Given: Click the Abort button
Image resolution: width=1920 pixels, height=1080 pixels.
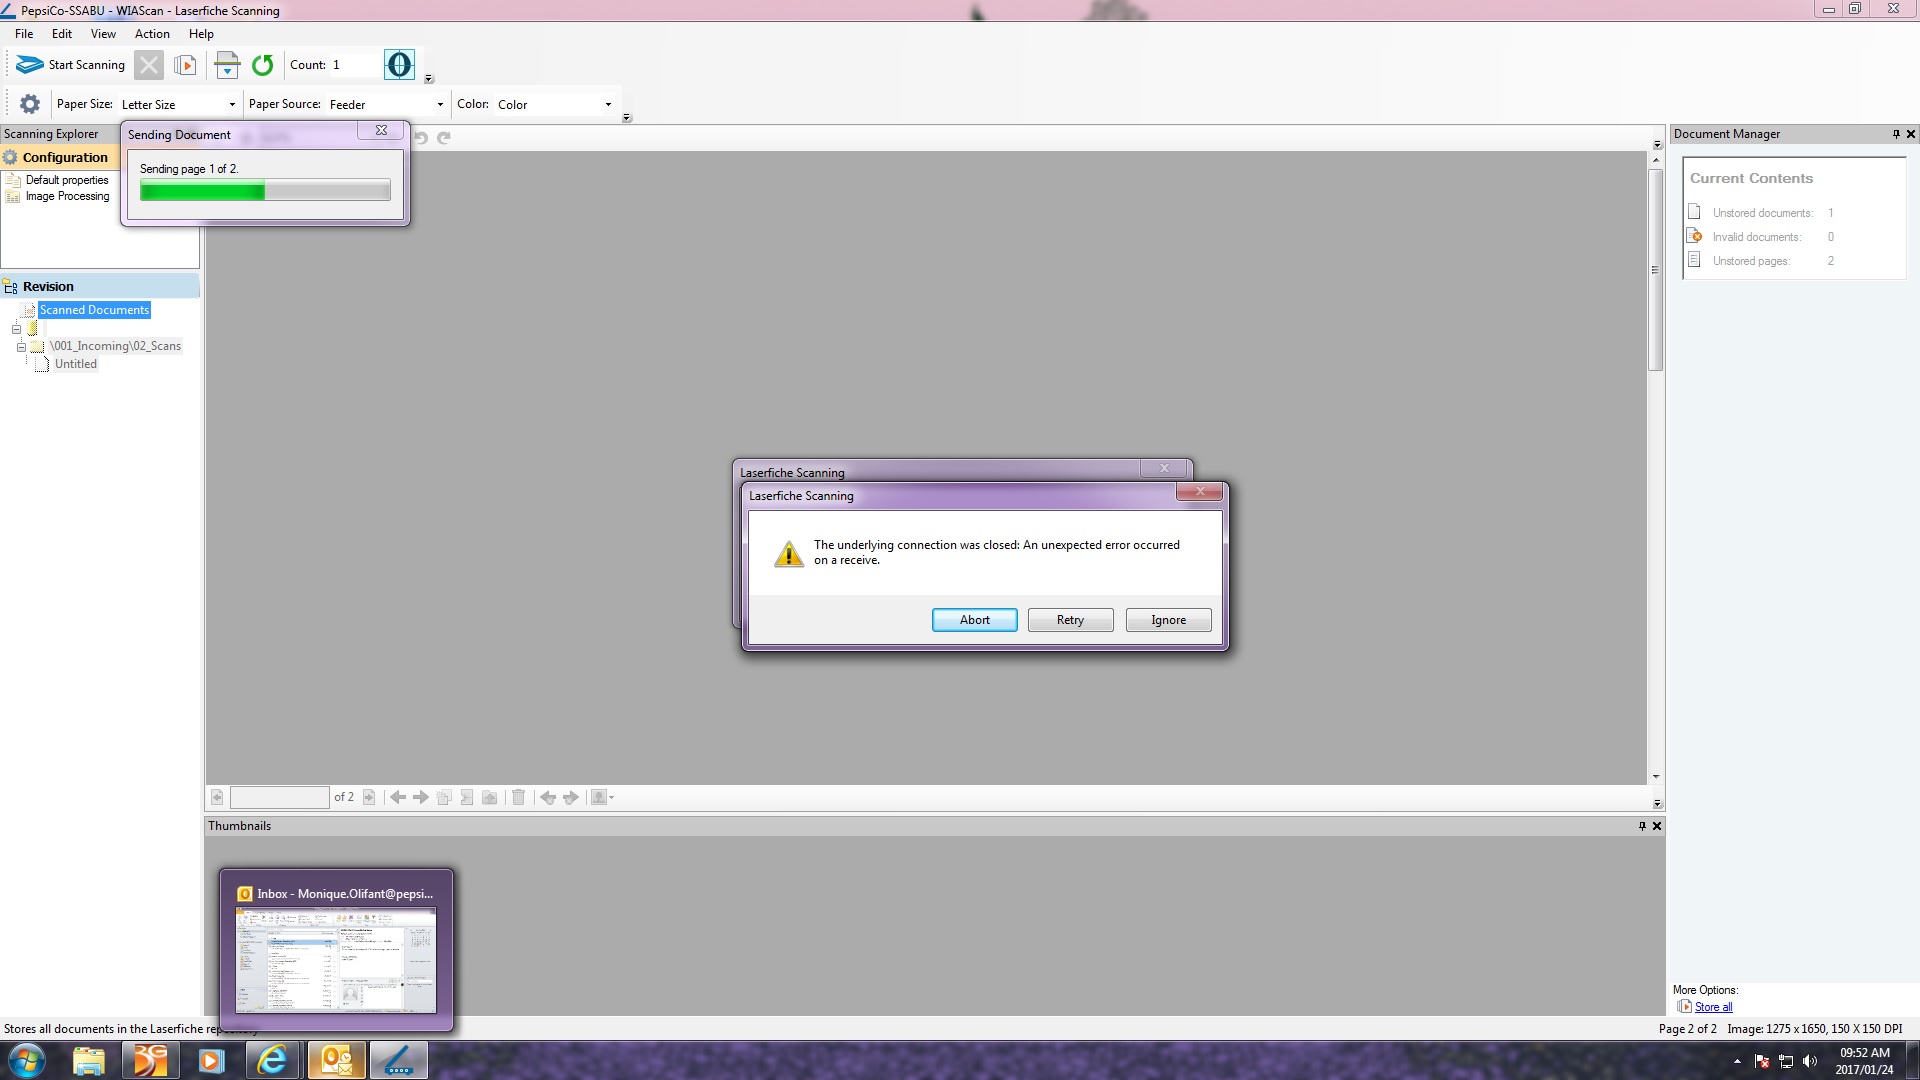Looking at the screenshot, I should (974, 620).
